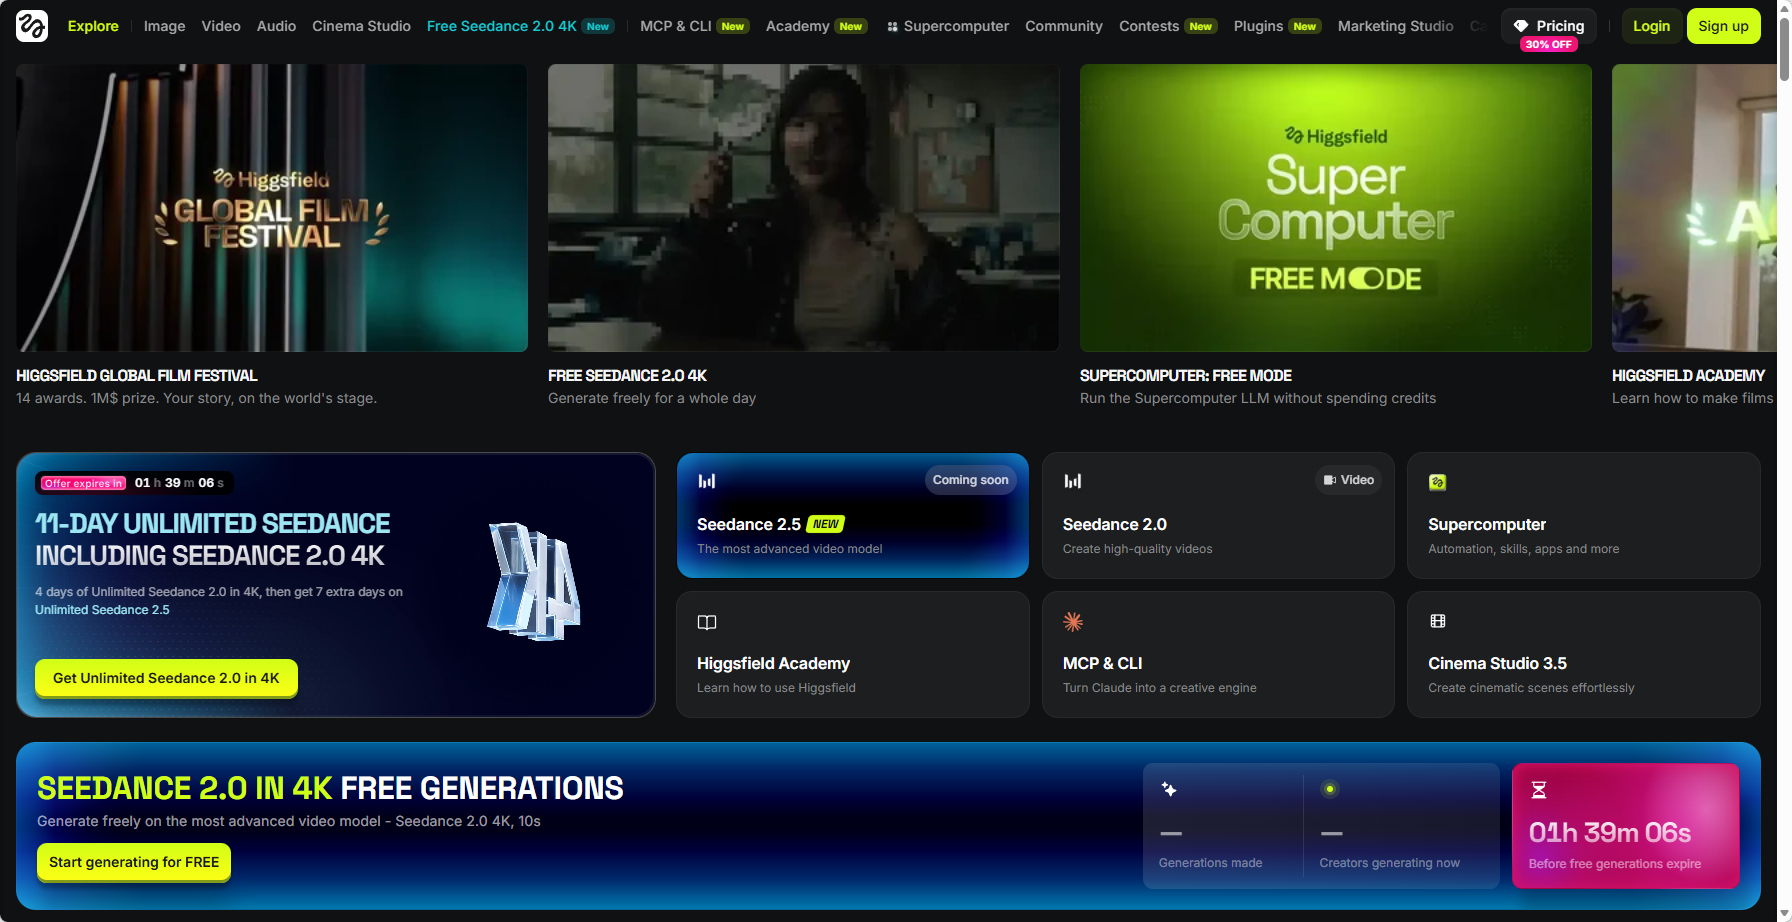Open the Super Computer Free Mode banner
The image size is (1792, 922).
pos(1336,208)
